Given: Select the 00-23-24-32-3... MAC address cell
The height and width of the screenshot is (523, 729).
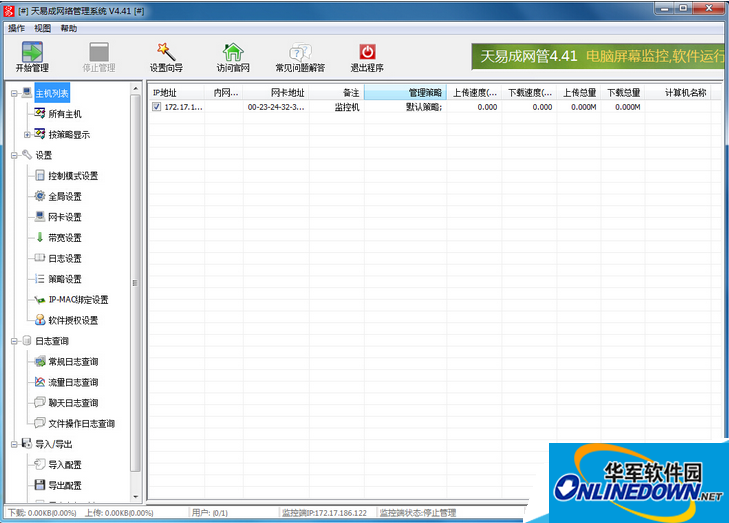Looking at the screenshot, I should tap(276, 107).
